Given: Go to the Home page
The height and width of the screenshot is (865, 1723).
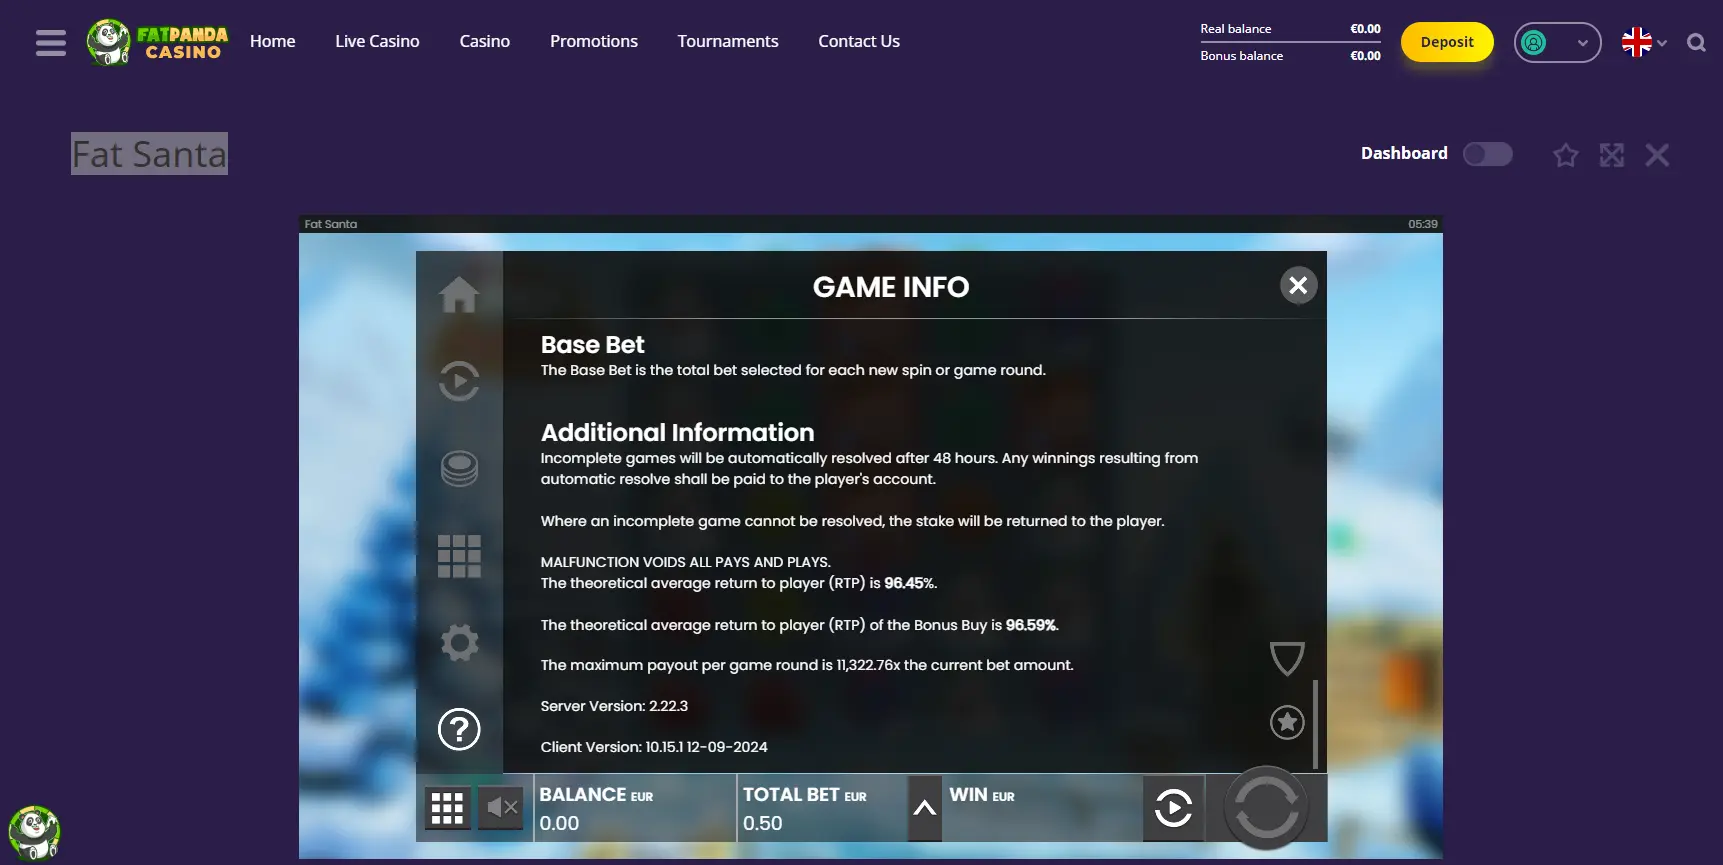Looking at the screenshot, I should click(272, 41).
